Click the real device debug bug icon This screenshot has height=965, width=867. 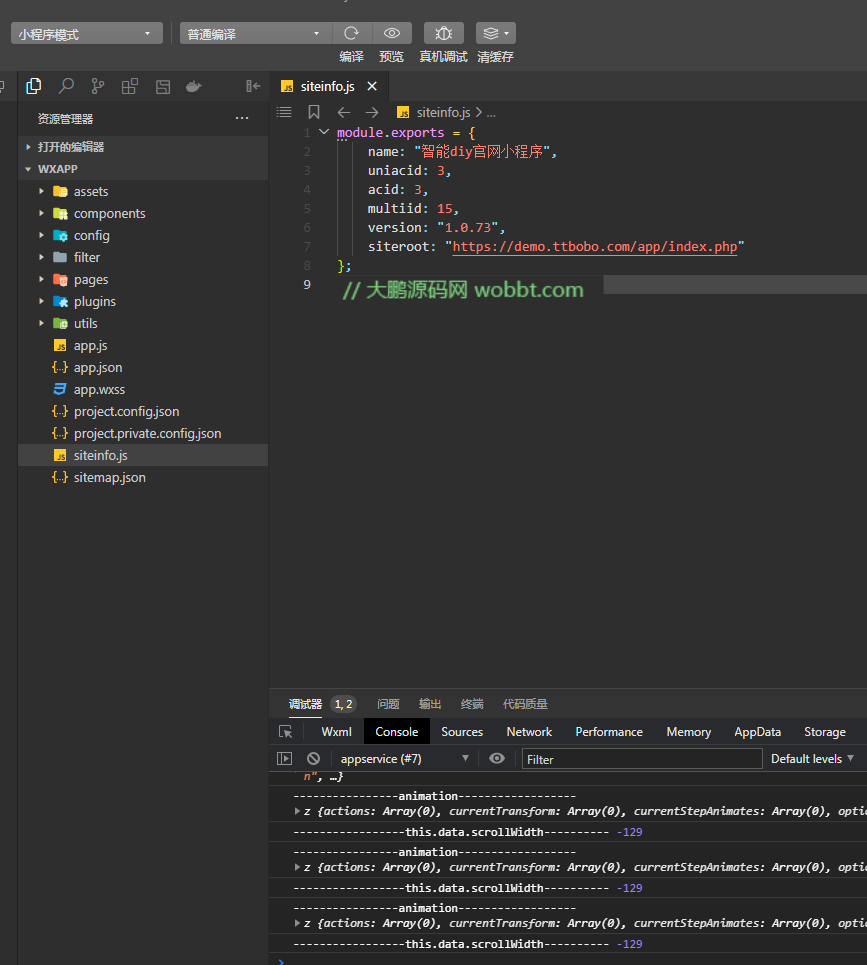pos(444,33)
